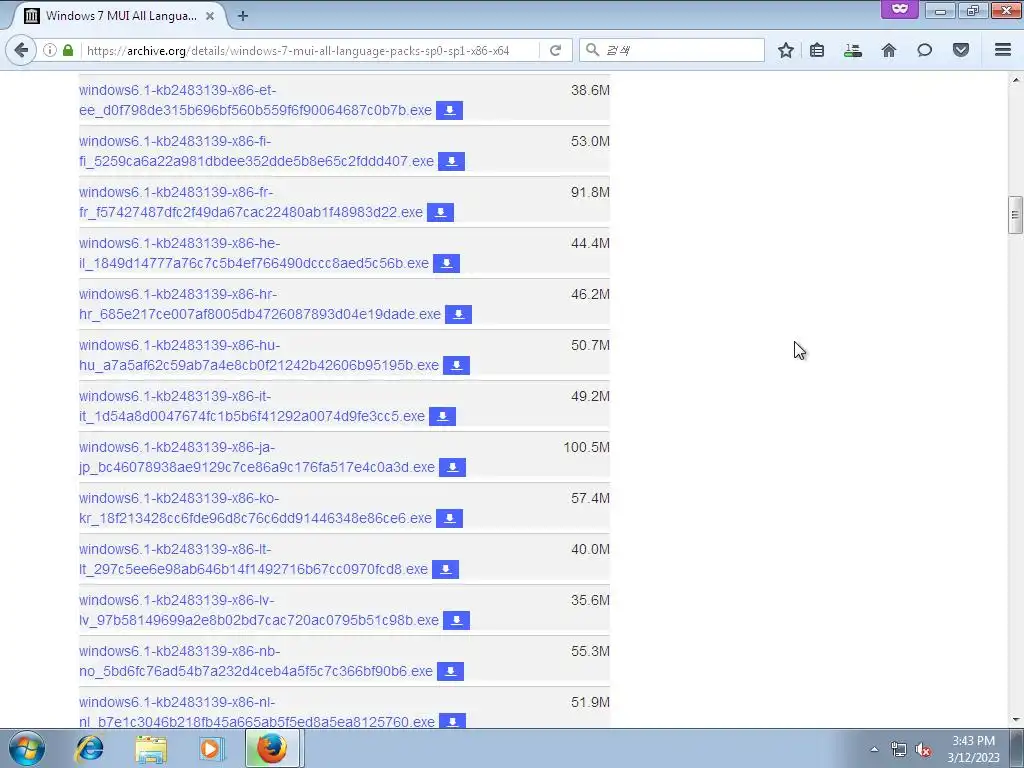Open the x86-fr-fr exe file link
Viewport: 1024px width, 768px height.
251,202
